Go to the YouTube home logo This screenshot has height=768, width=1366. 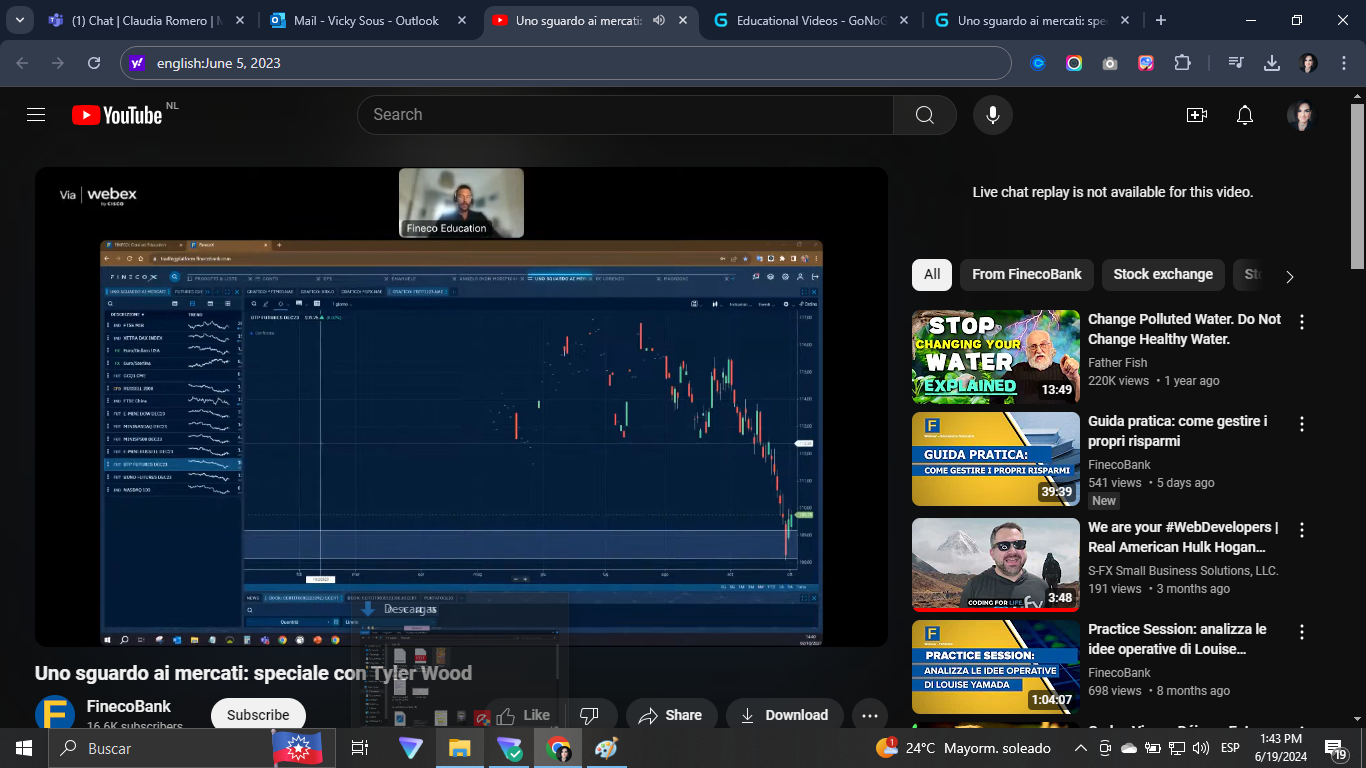point(117,115)
